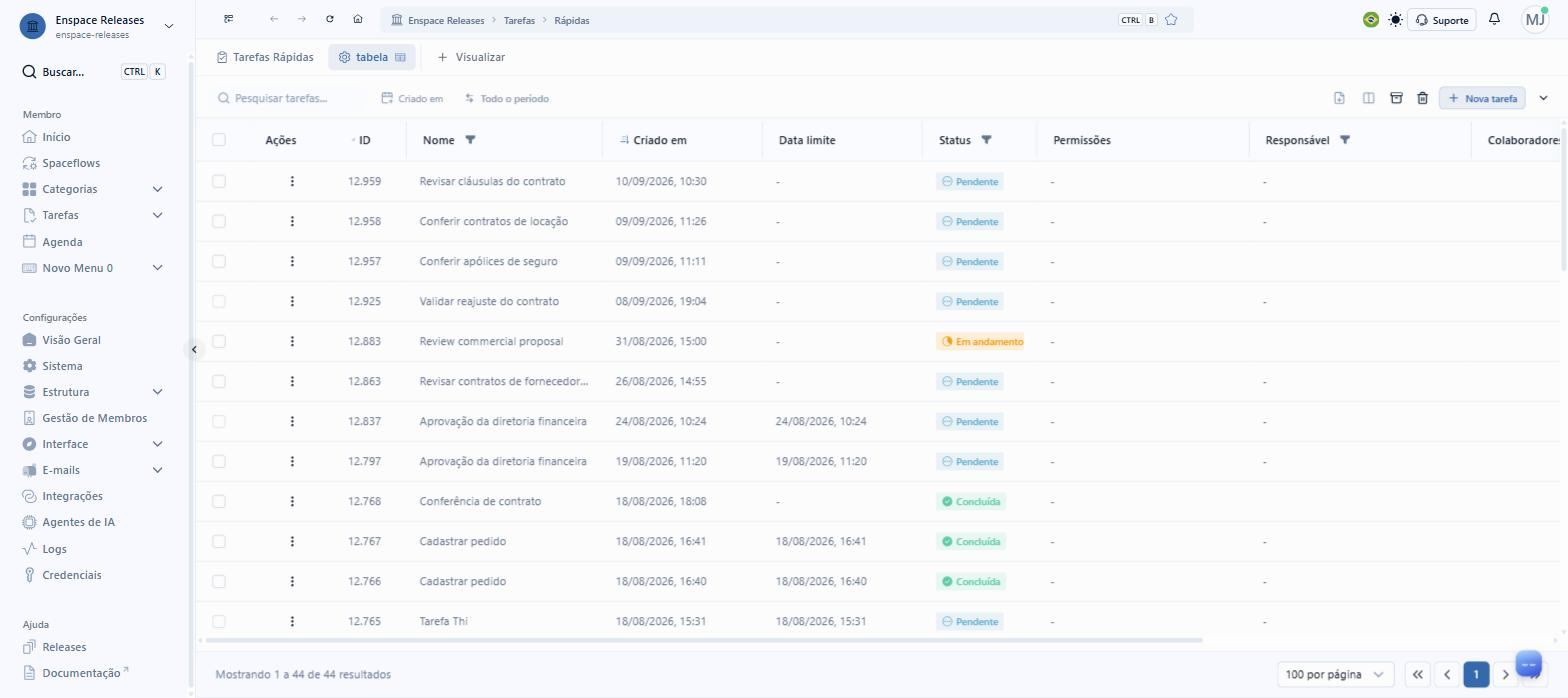
Task: Open Suporte button
Action: tap(1442, 19)
